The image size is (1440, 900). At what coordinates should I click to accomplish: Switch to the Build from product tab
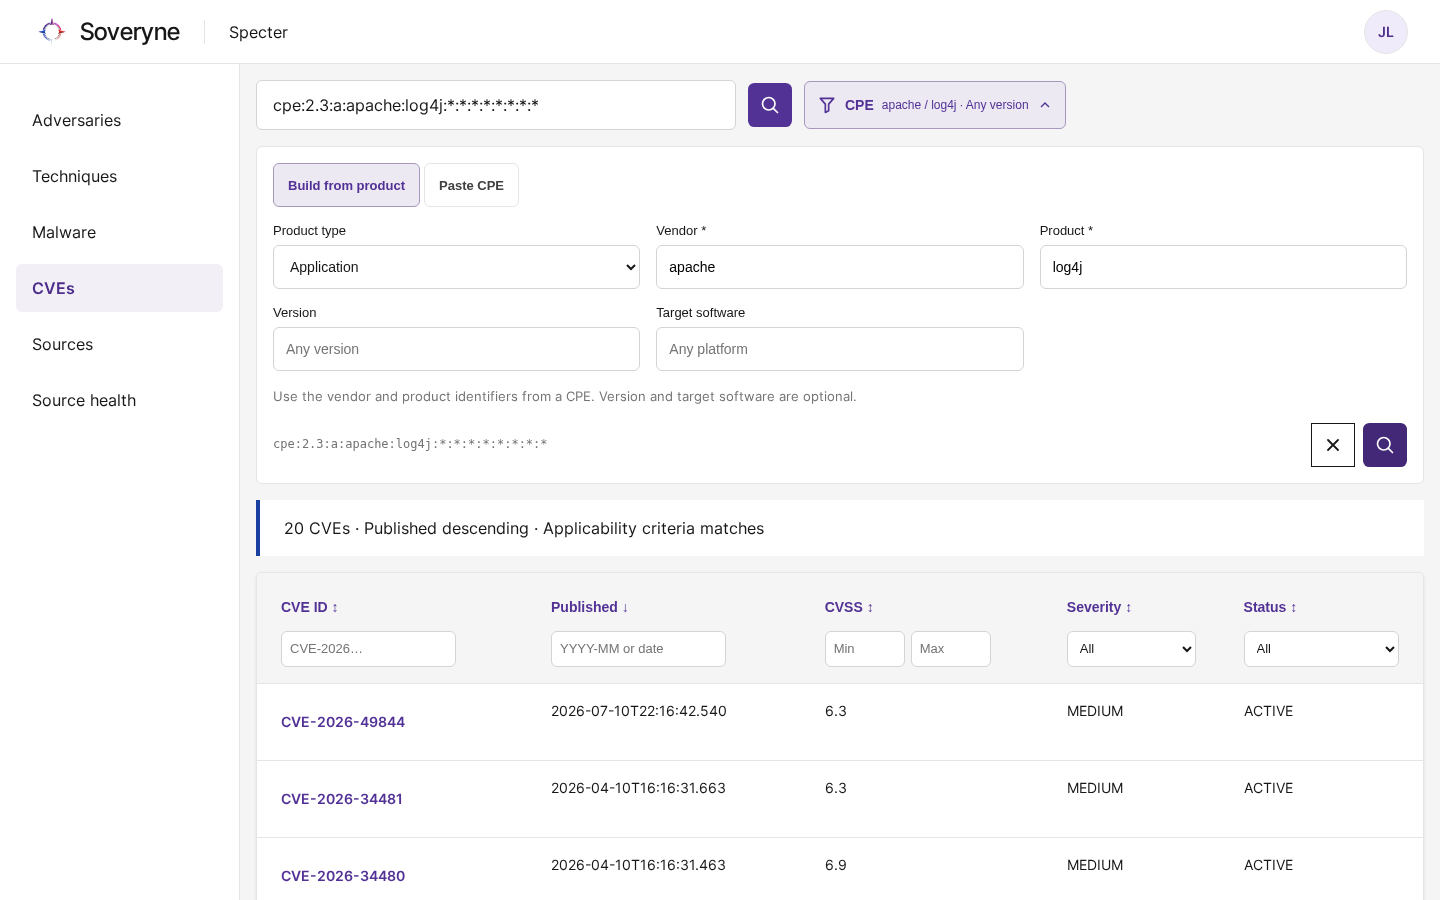click(x=346, y=185)
